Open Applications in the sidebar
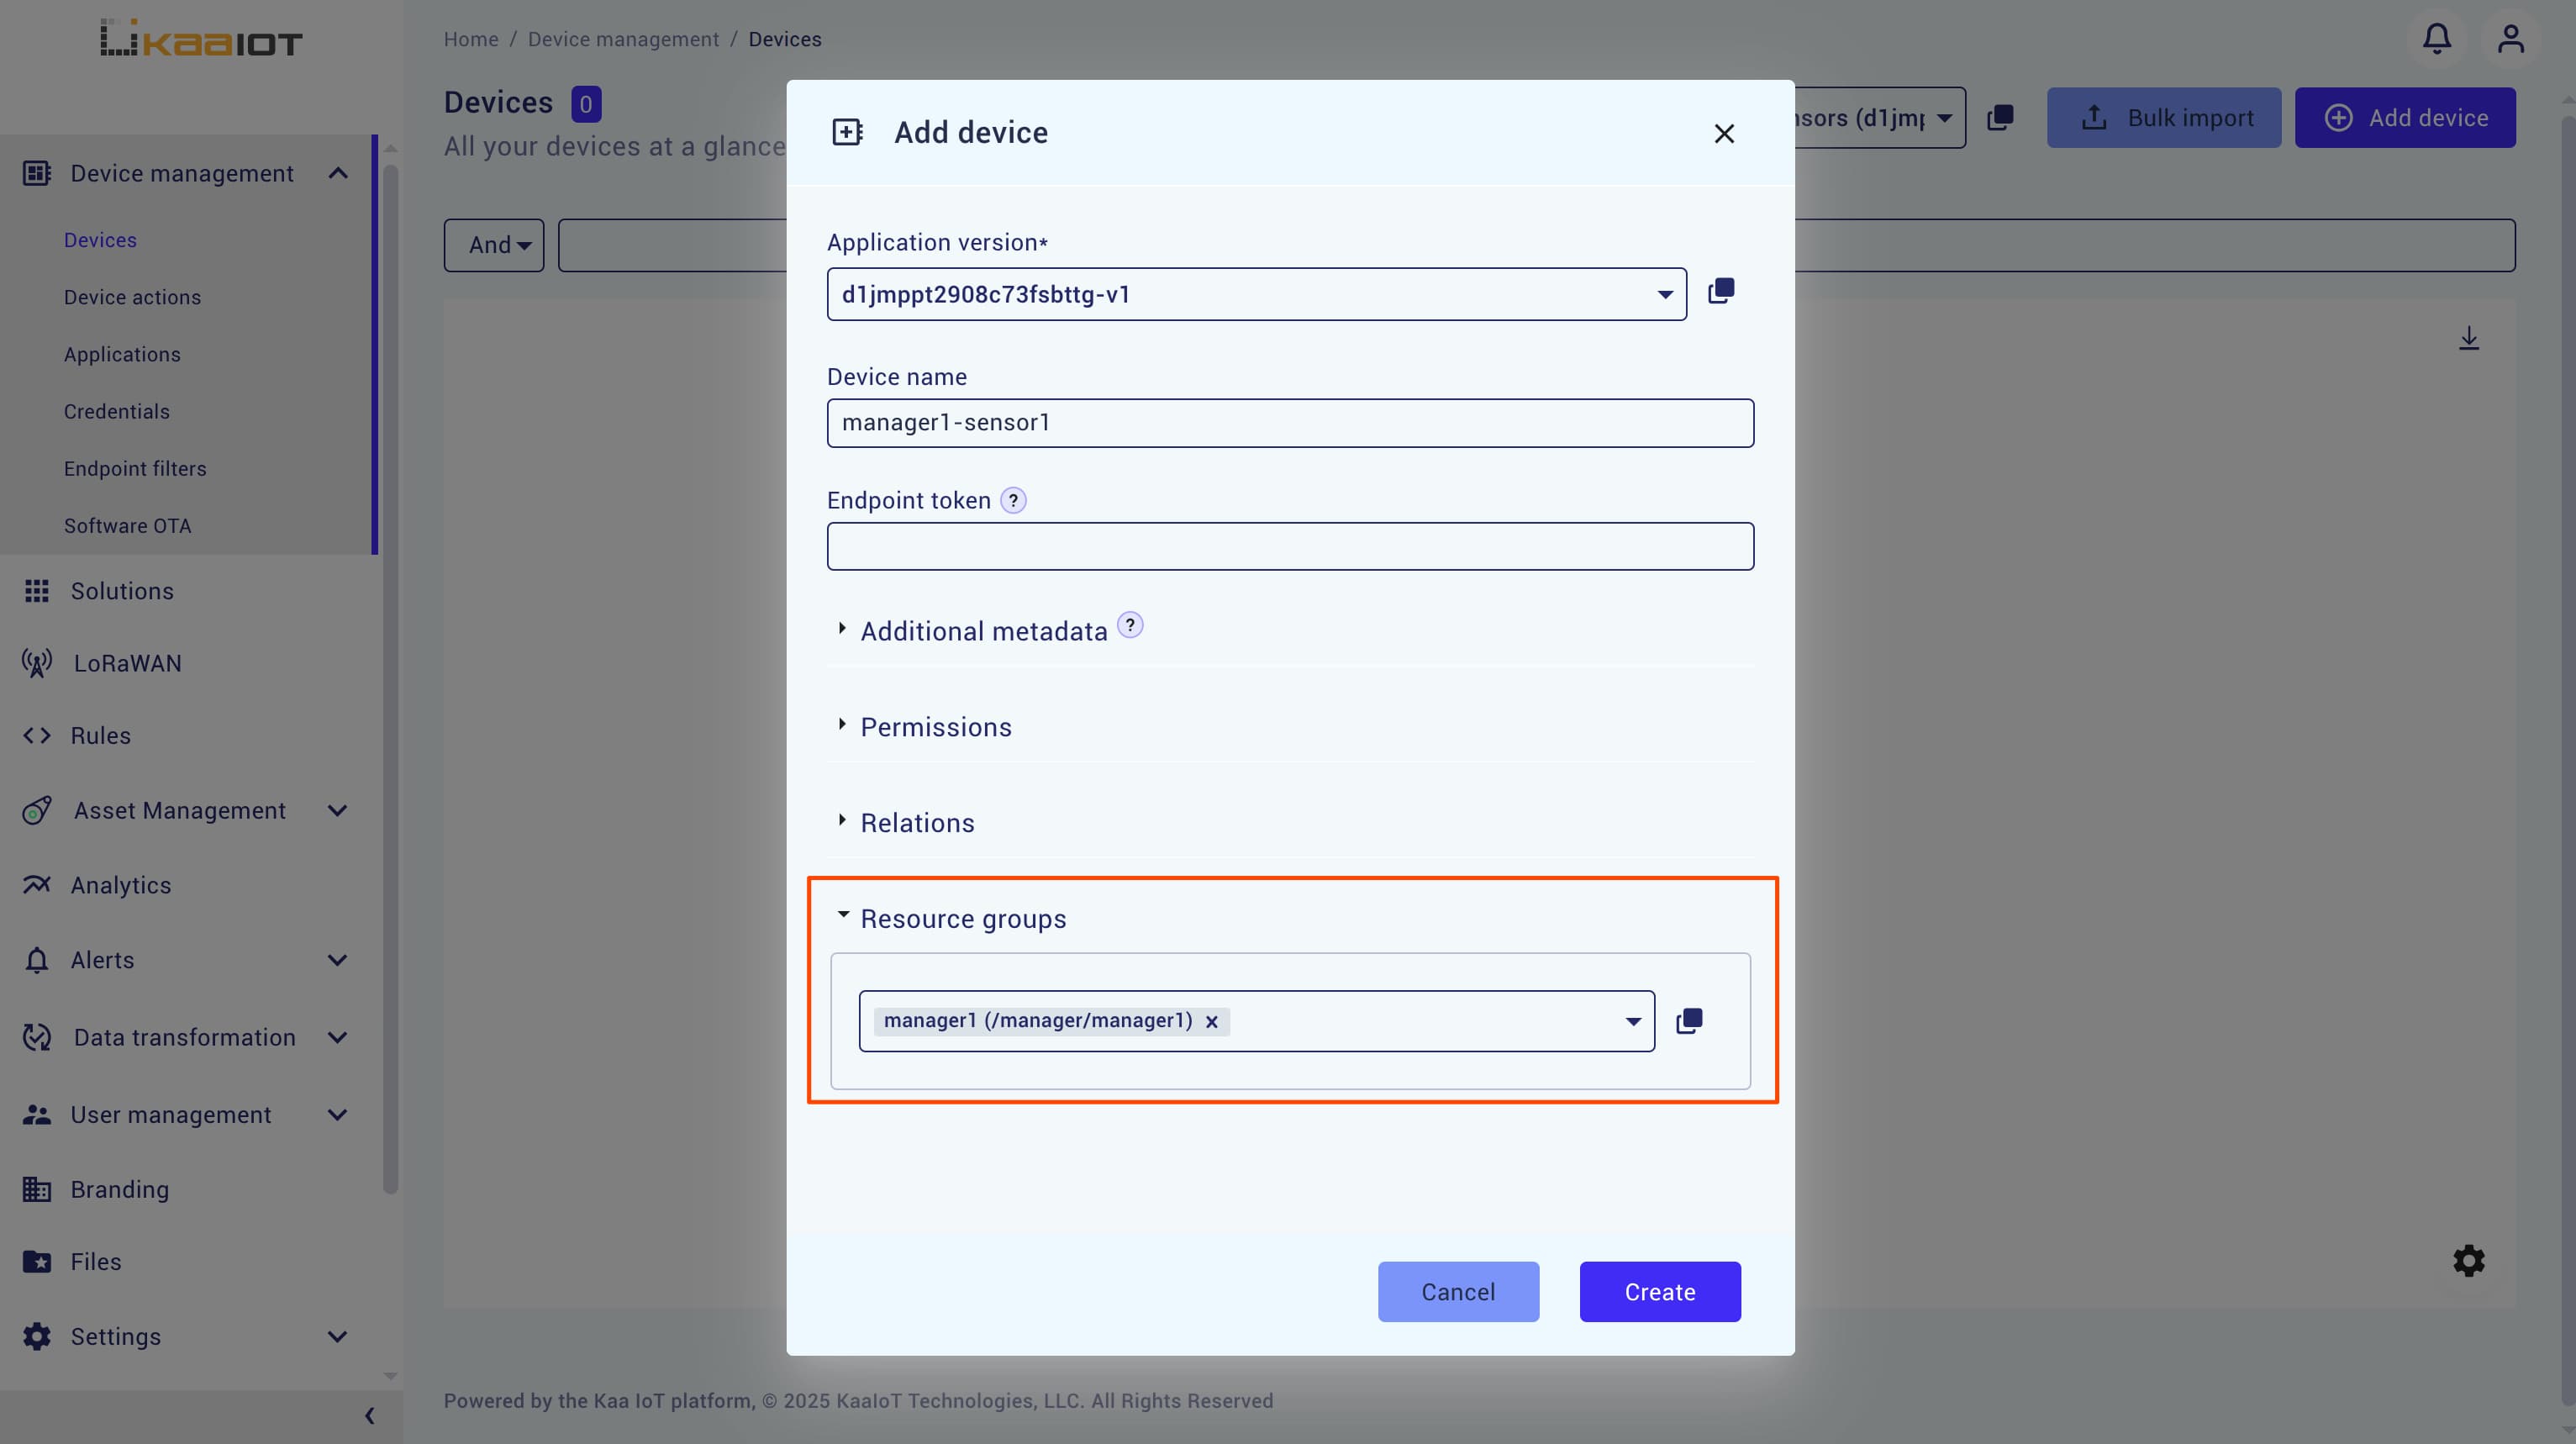The image size is (2576, 1444). tap(122, 354)
